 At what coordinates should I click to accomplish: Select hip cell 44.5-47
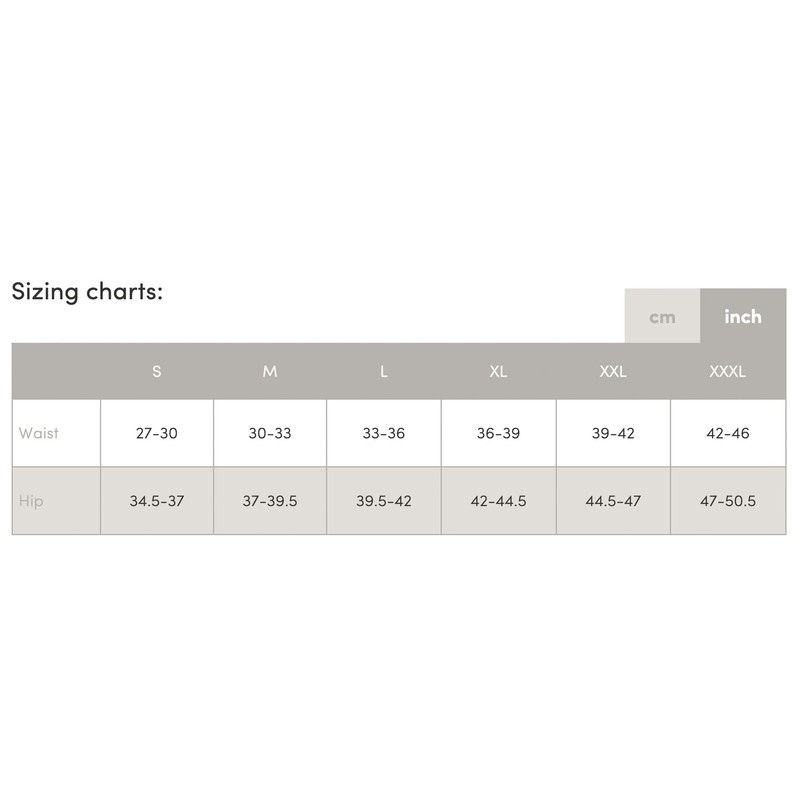coord(612,501)
